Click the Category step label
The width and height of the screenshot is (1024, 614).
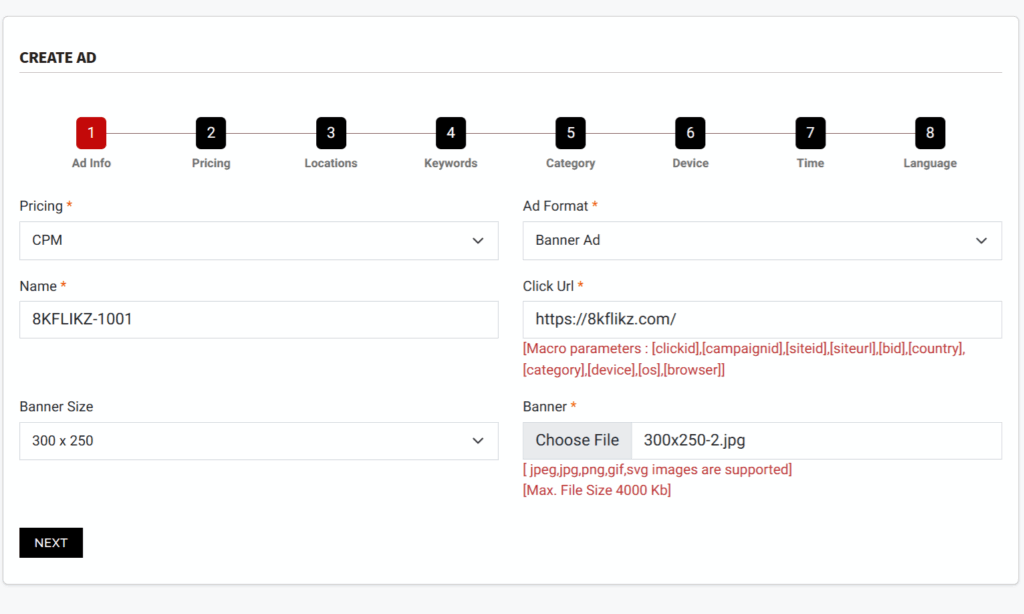point(570,163)
